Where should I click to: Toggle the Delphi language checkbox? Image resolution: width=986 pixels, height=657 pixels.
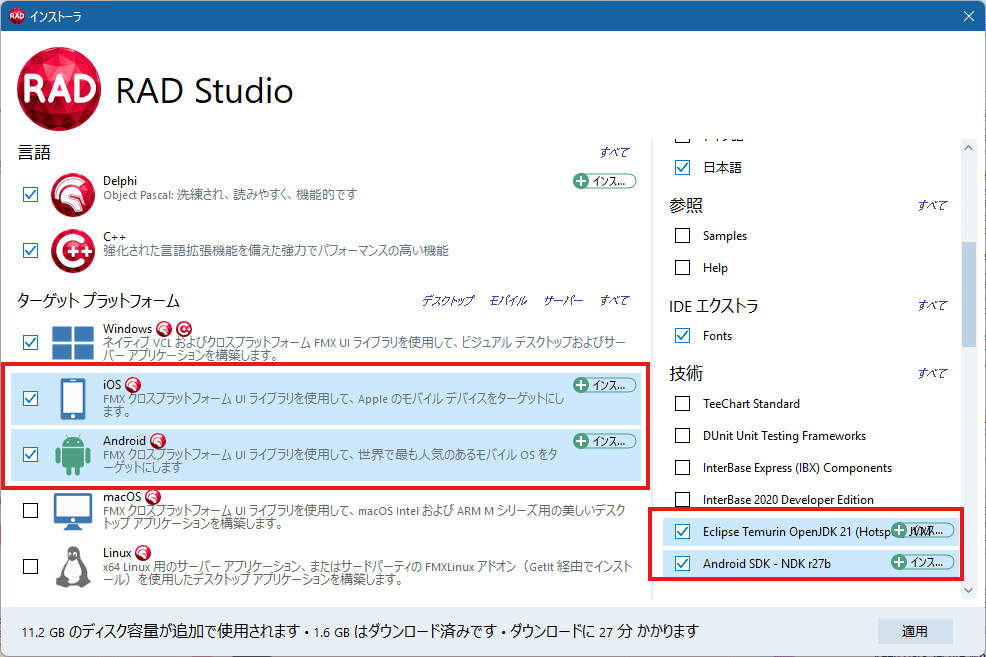[x=30, y=195]
